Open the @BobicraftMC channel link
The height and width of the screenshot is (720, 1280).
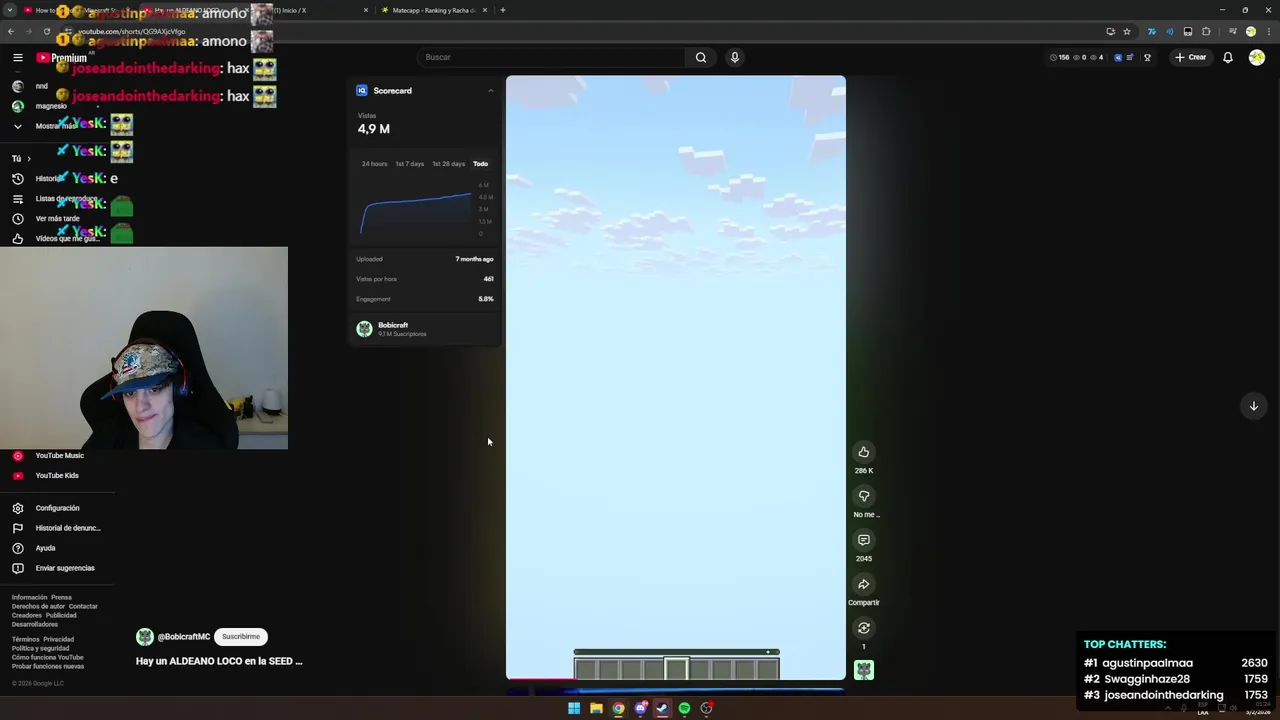pos(184,637)
